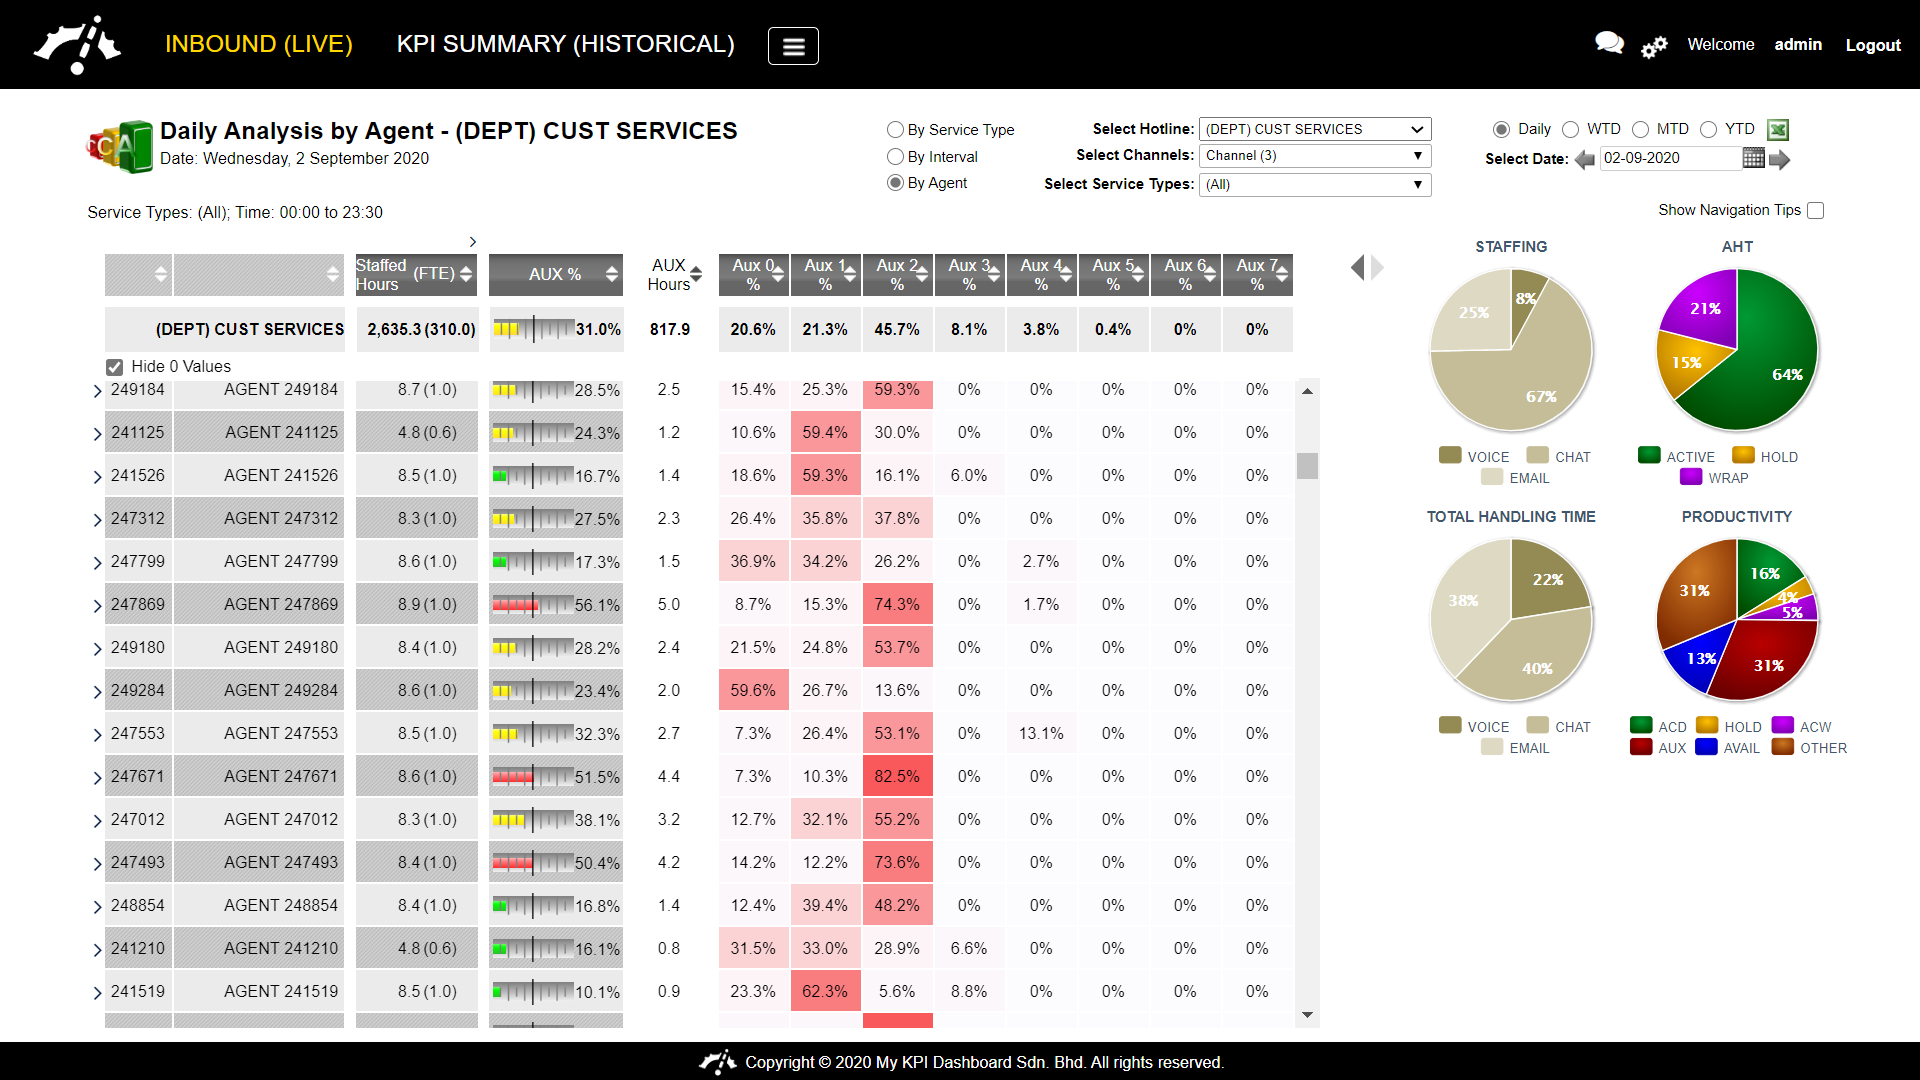Expand row for agent 247553
This screenshot has height=1080, width=1920.
[97, 735]
